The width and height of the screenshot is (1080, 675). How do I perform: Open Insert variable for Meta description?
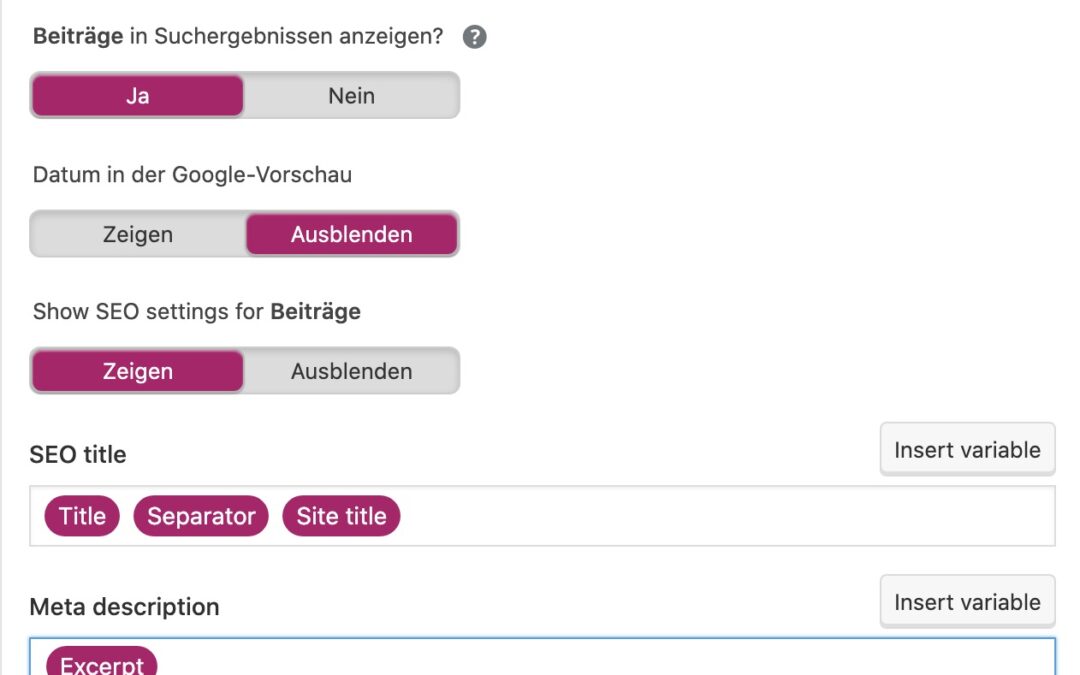(967, 602)
